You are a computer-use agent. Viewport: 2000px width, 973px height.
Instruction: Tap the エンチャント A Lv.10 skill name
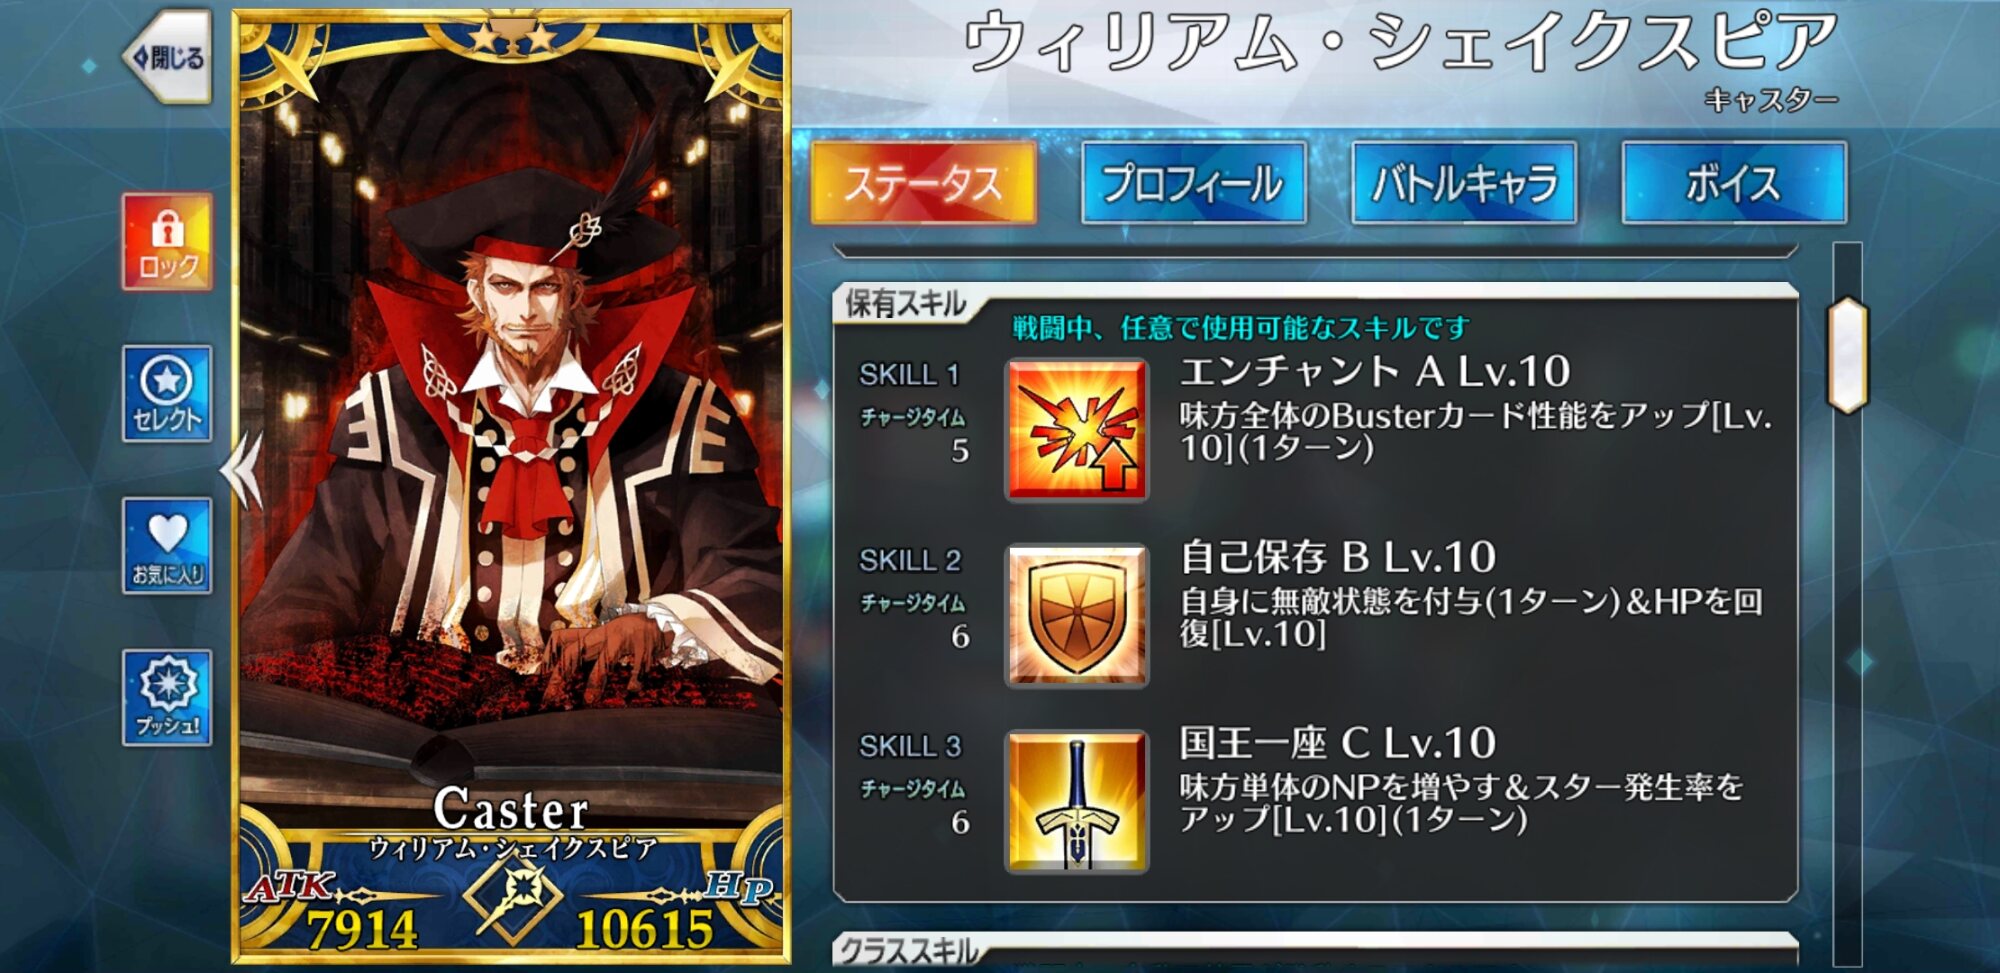pos(1375,372)
